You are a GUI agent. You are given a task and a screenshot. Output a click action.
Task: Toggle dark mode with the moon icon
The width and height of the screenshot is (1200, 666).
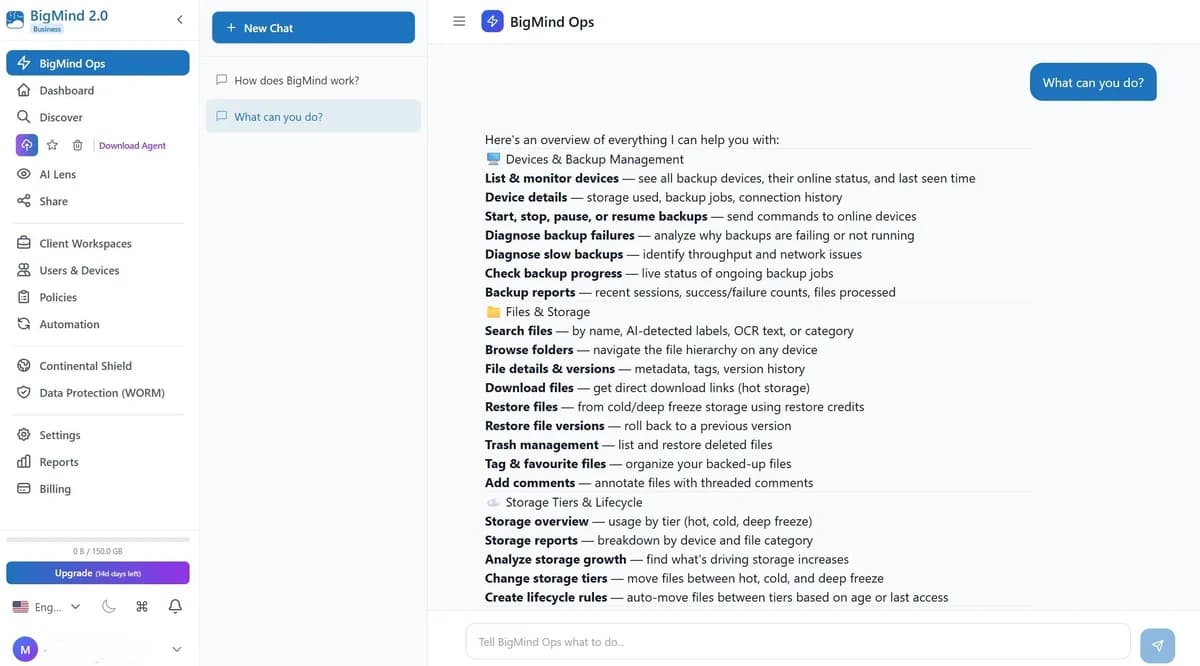point(109,606)
